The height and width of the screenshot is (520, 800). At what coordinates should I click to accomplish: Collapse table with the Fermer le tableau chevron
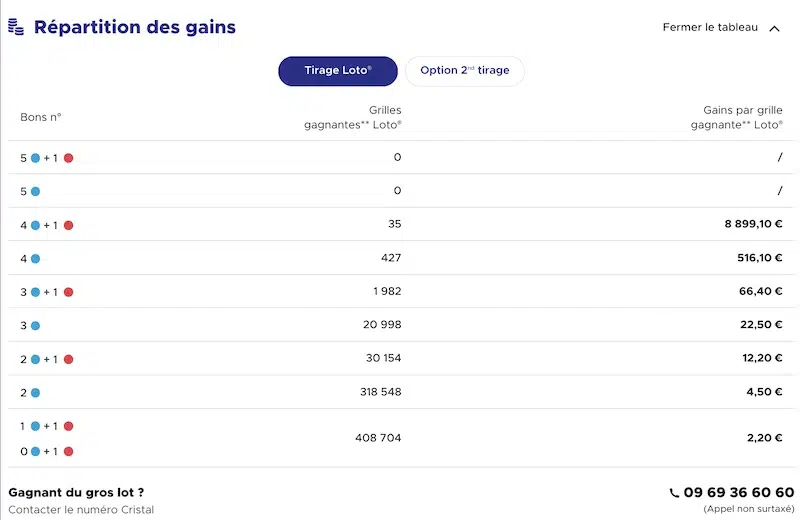[774, 29]
